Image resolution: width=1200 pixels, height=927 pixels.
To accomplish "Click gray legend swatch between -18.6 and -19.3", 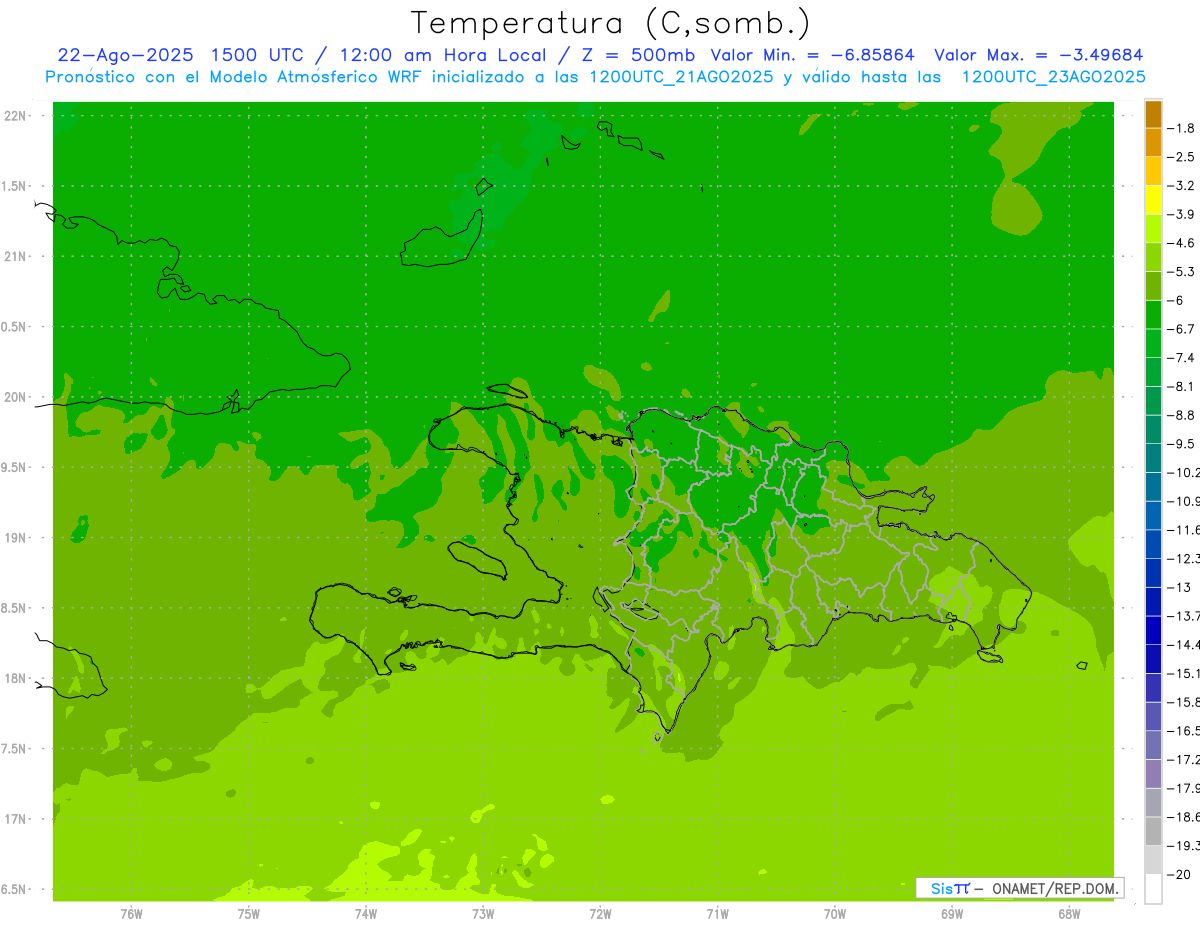I will (1153, 831).
